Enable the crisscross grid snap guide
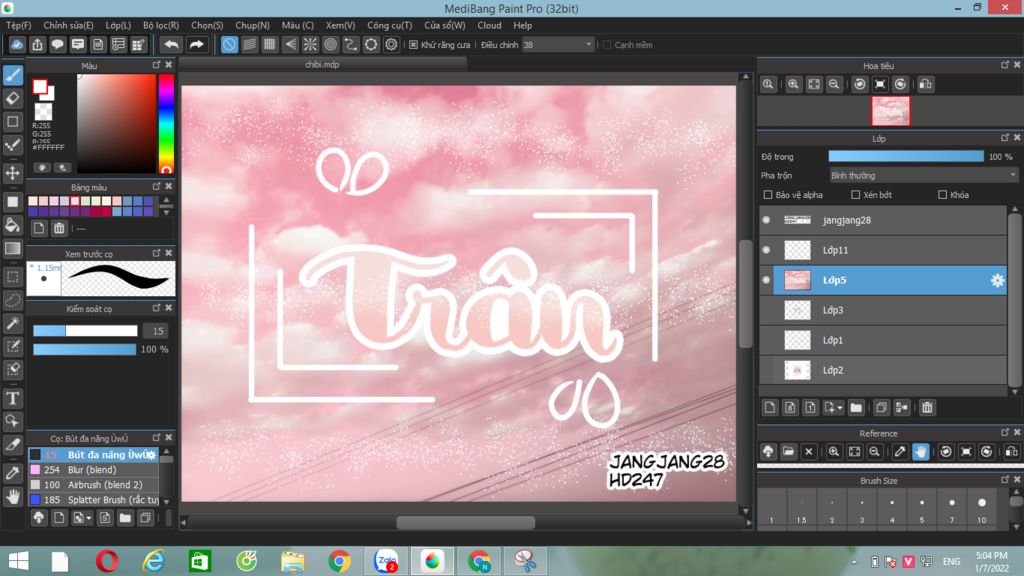 (x=270, y=44)
